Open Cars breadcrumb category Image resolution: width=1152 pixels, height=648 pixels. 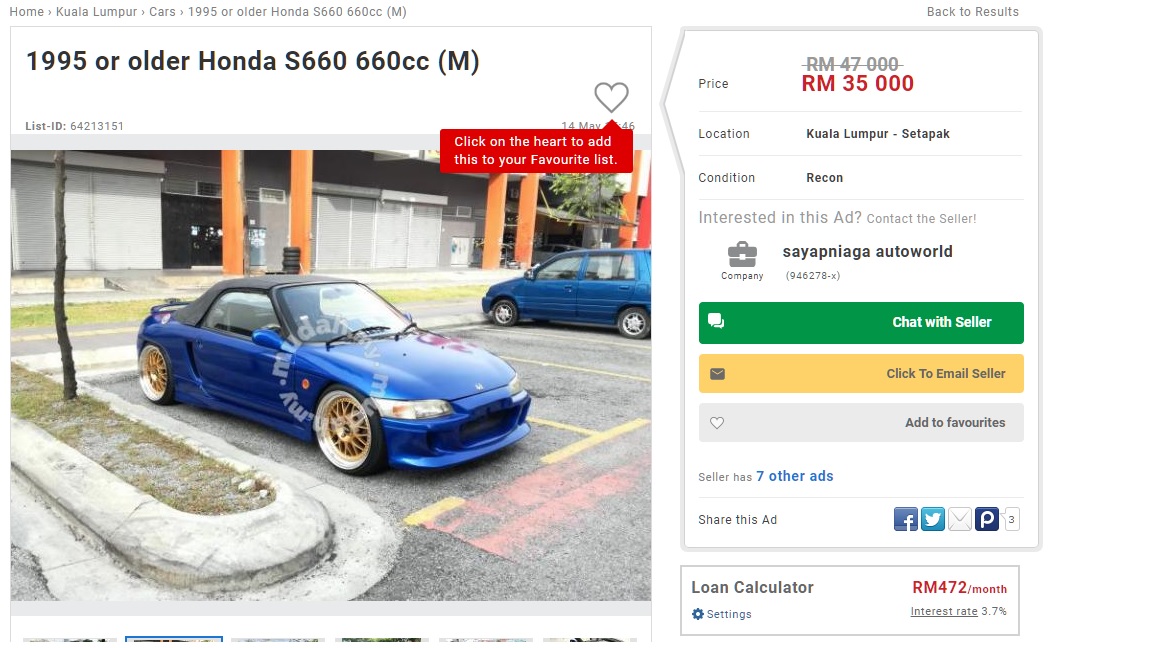(162, 12)
